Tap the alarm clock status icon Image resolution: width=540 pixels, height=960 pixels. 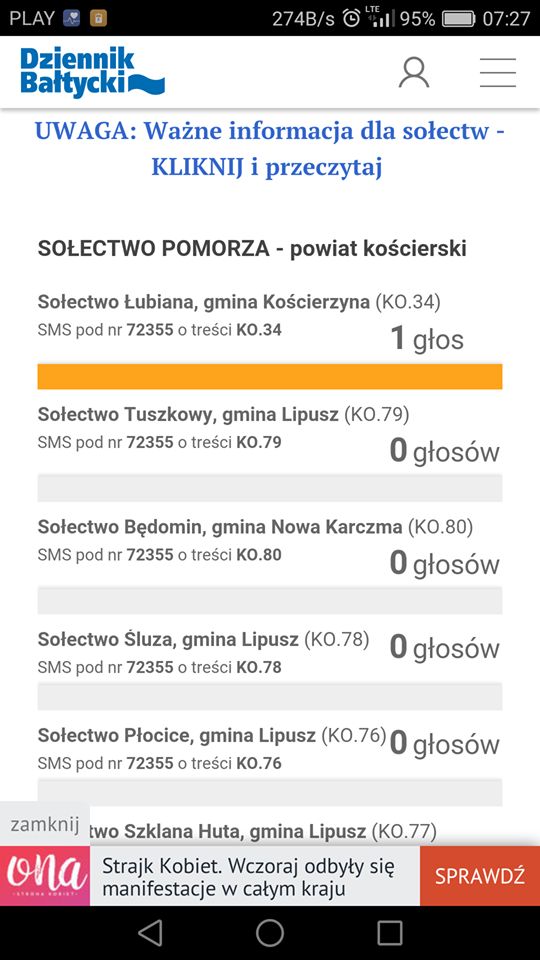[x=351, y=18]
